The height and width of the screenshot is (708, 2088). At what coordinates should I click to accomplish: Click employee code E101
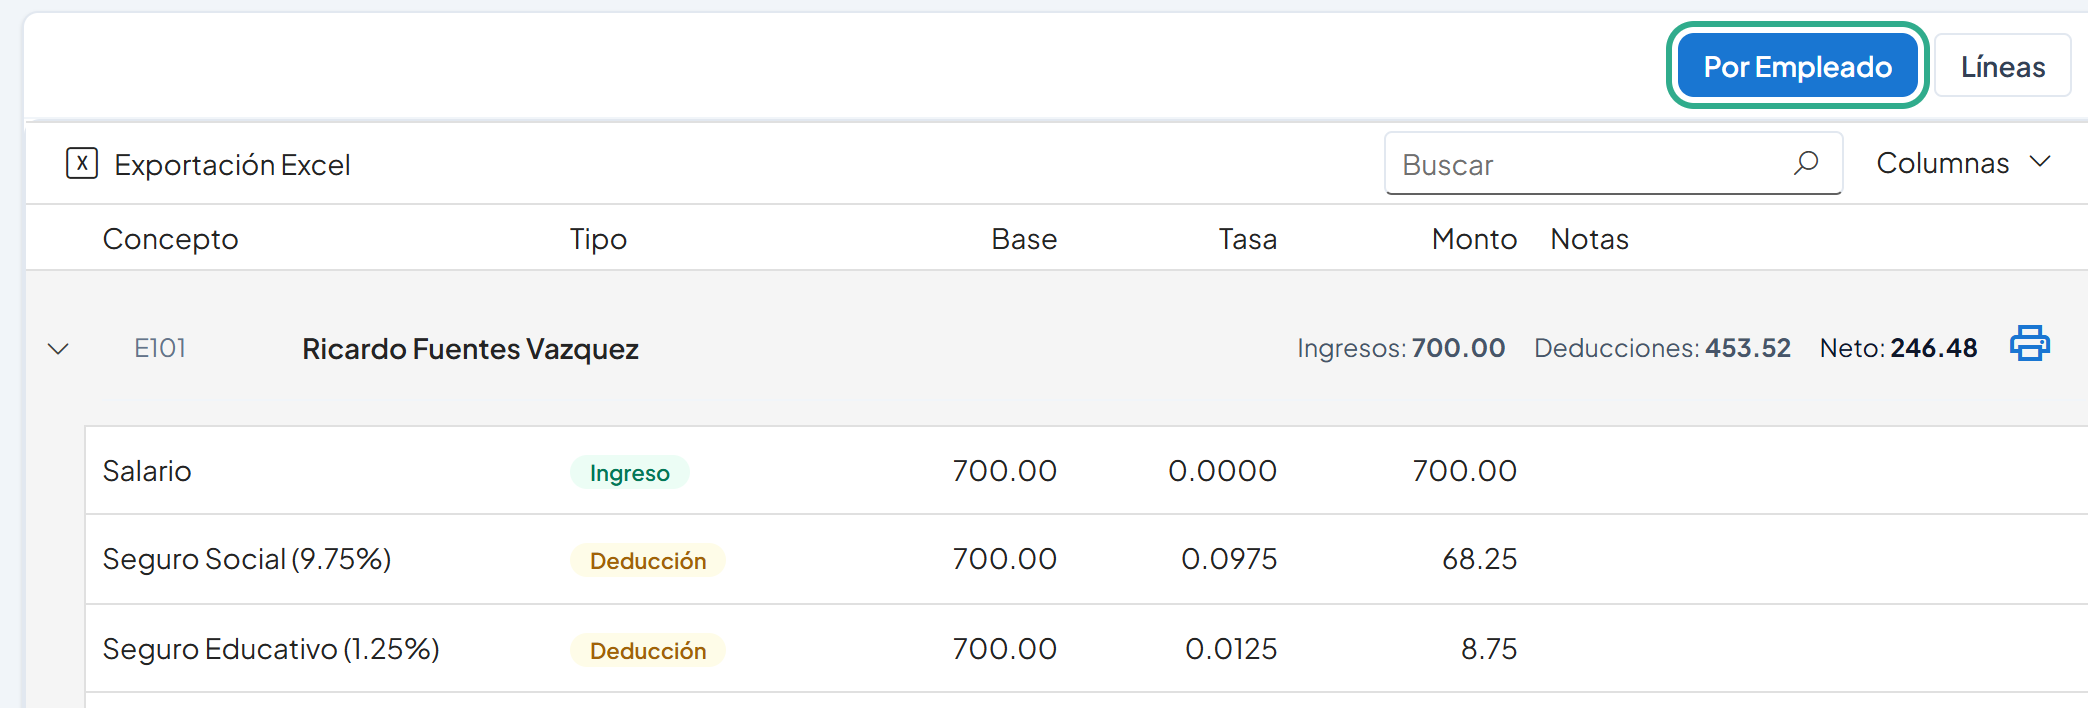(x=160, y=348)
